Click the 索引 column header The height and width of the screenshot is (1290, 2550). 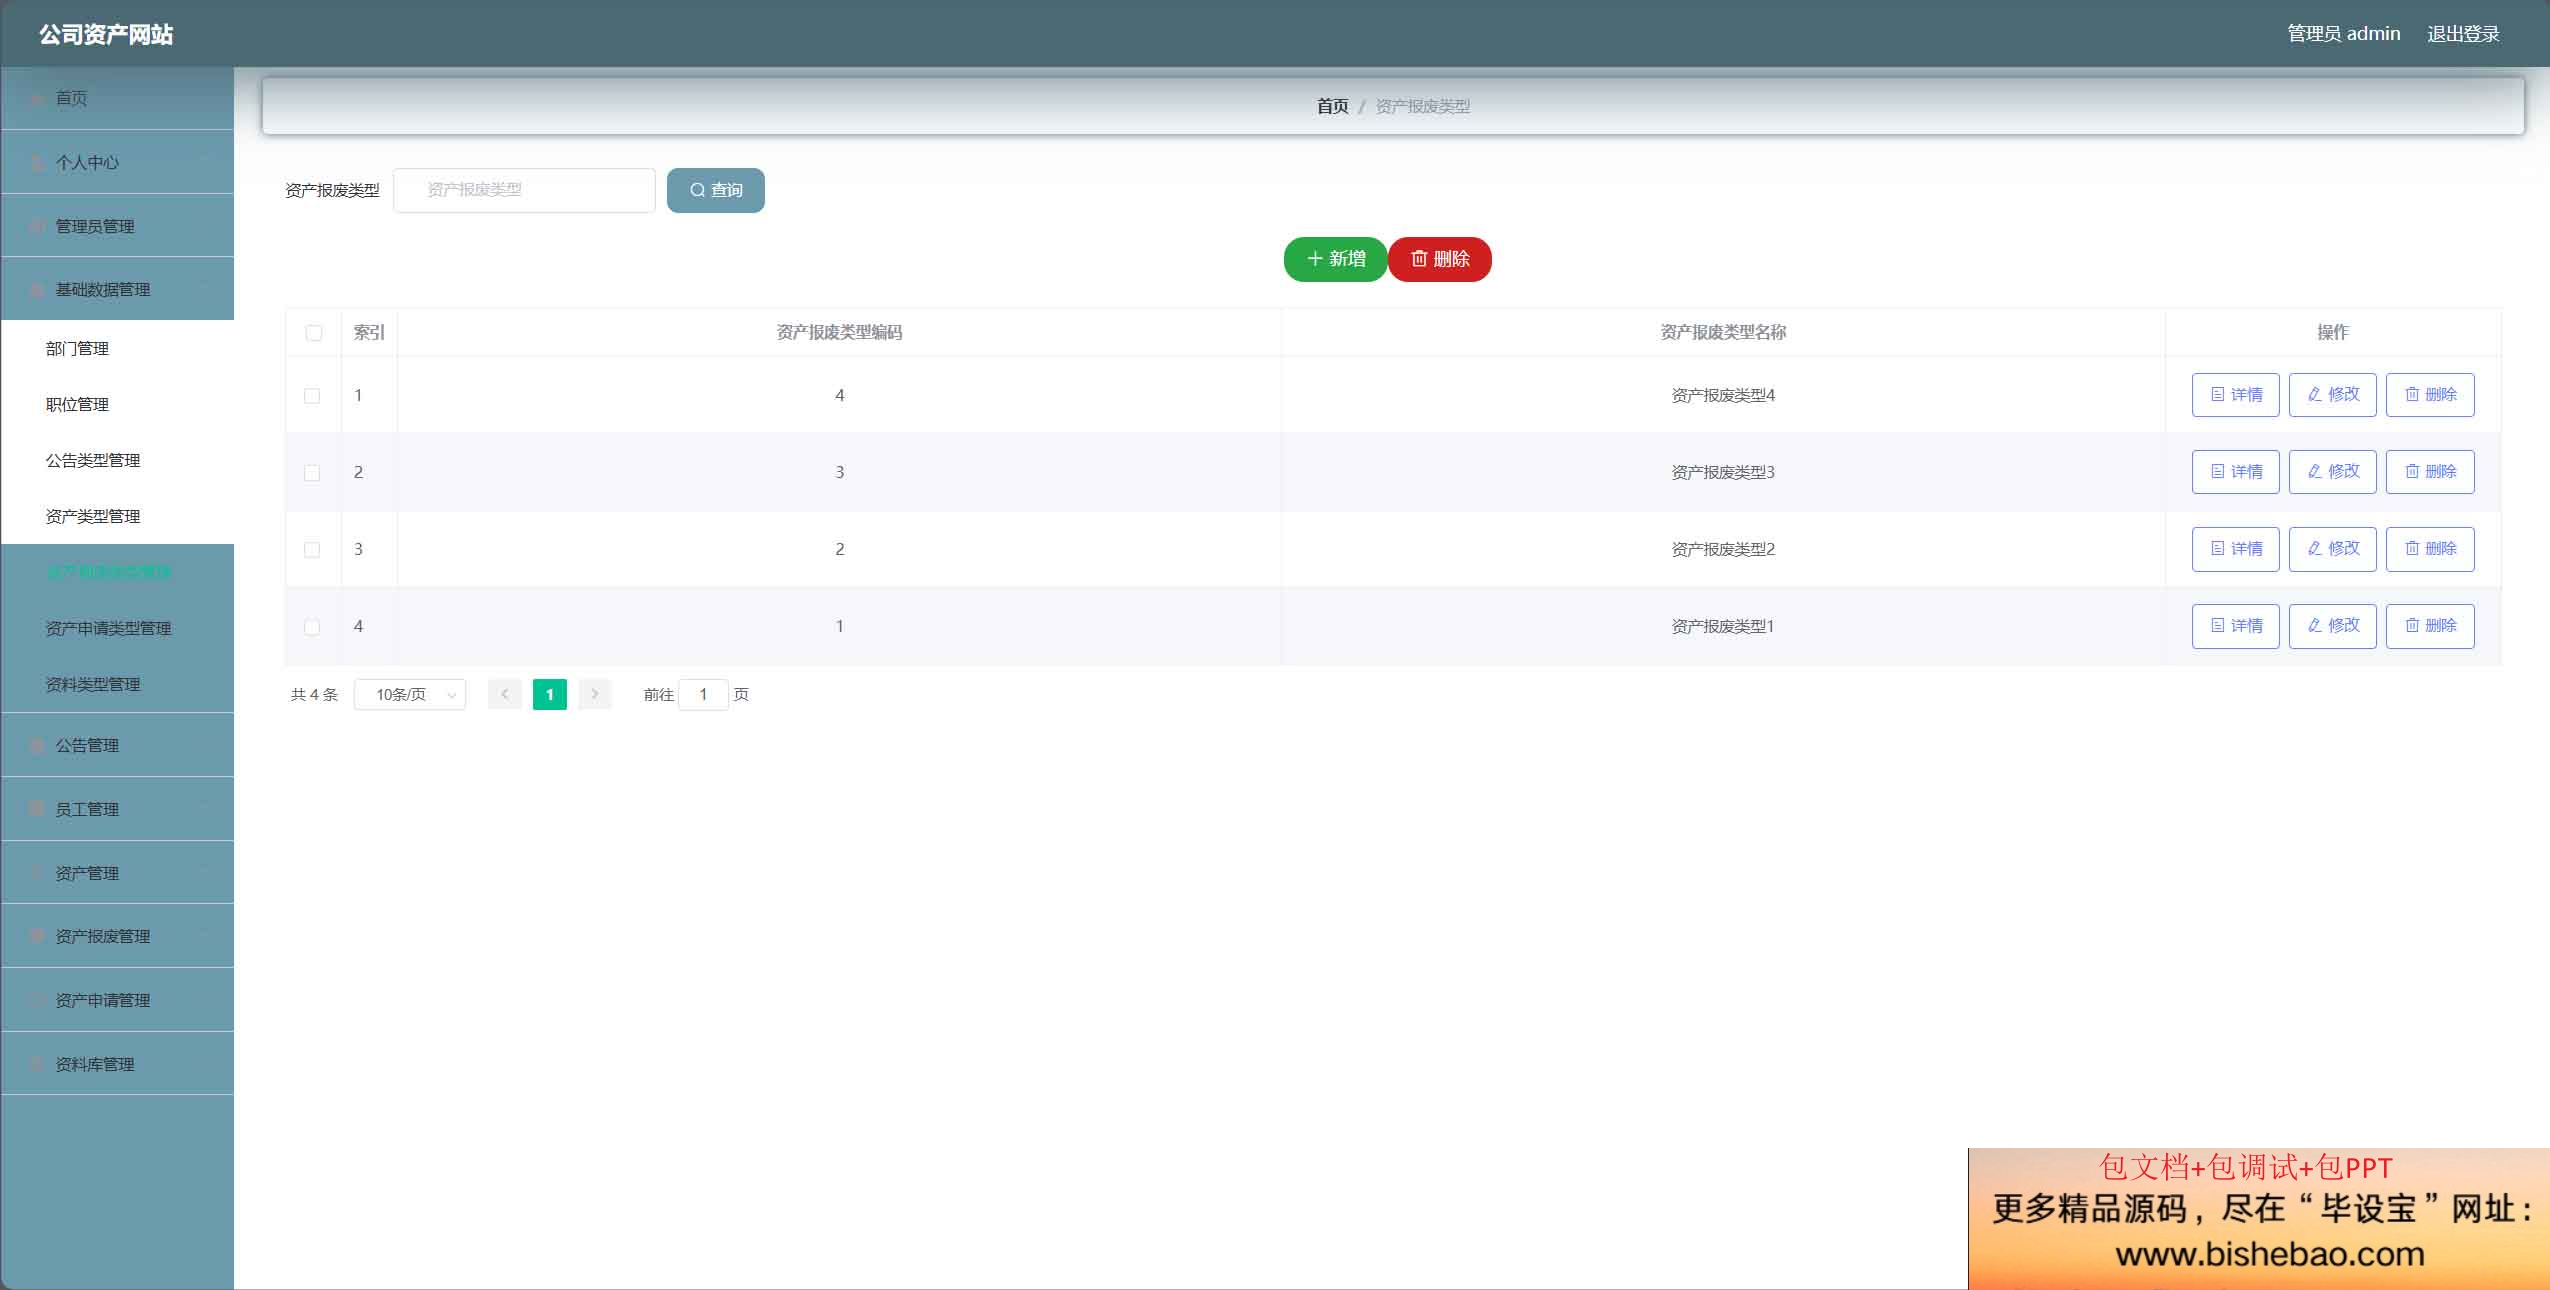369,332
